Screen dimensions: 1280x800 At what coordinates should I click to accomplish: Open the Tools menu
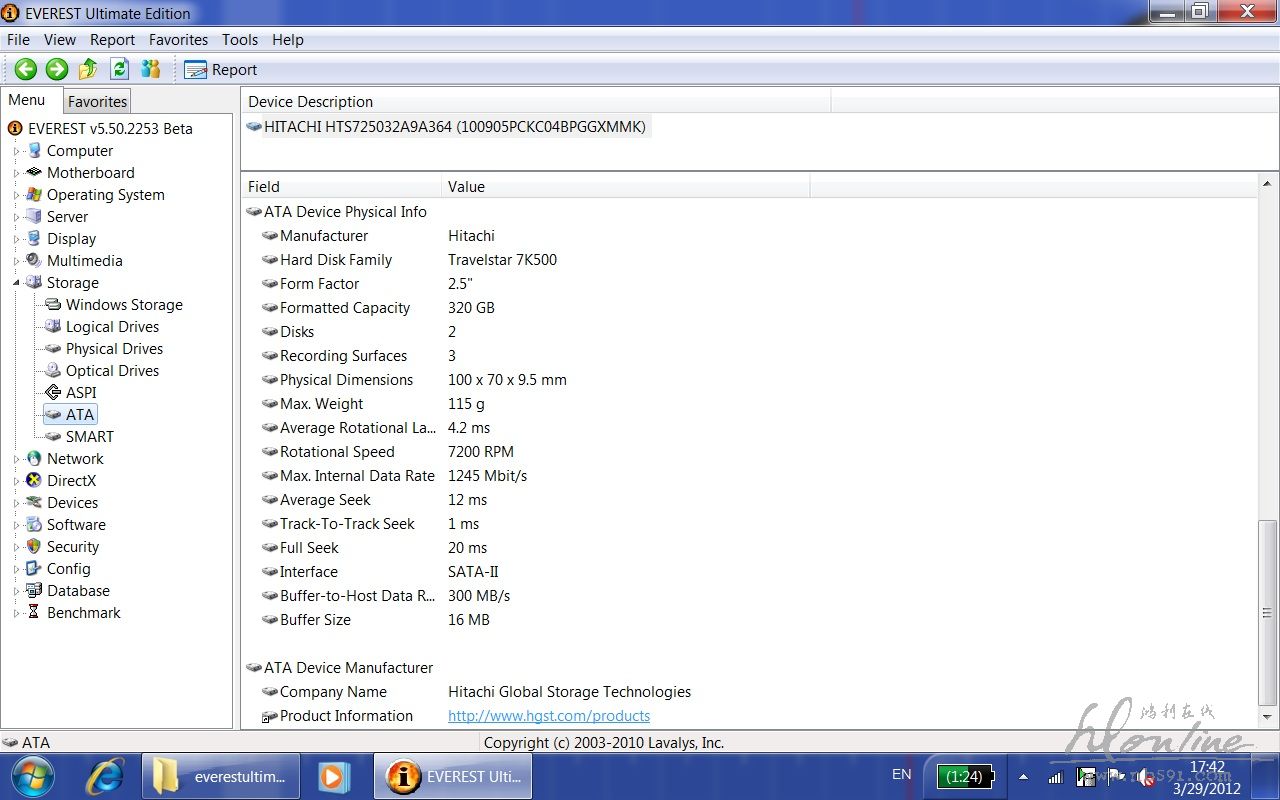click(x=239, y=40)
